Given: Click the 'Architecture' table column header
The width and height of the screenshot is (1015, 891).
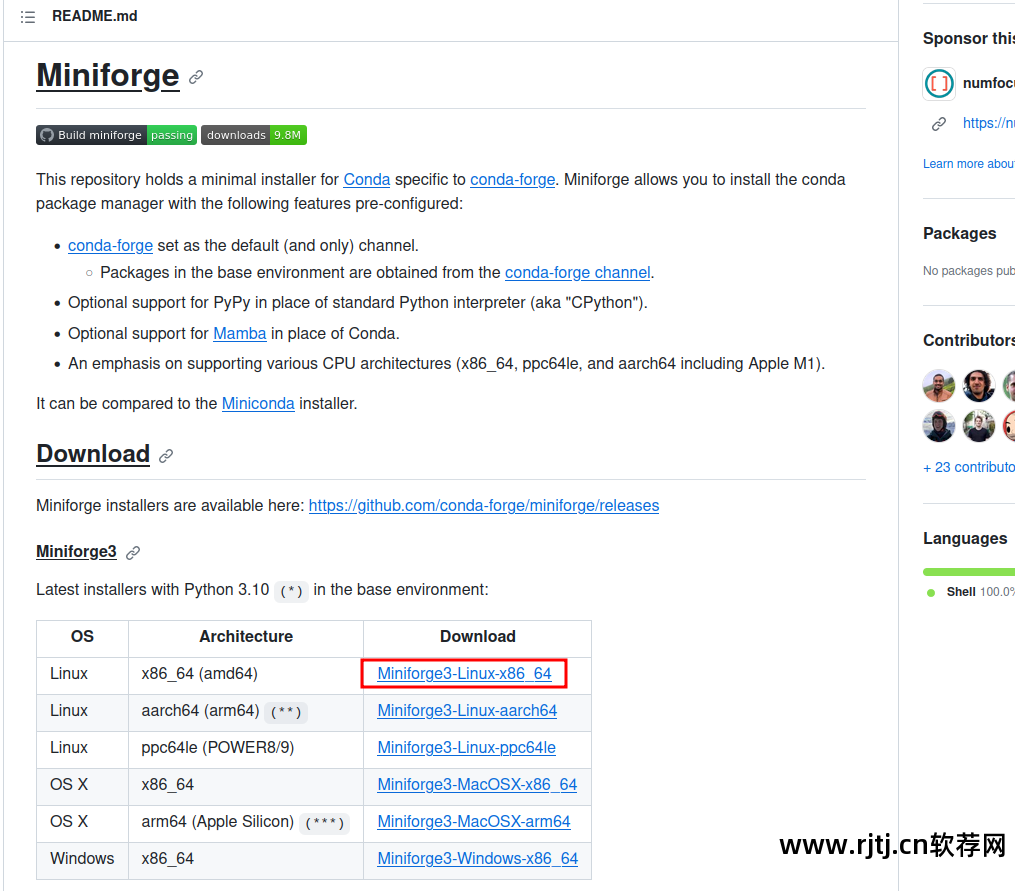Looking at the screenshot, I should [246, 637].
